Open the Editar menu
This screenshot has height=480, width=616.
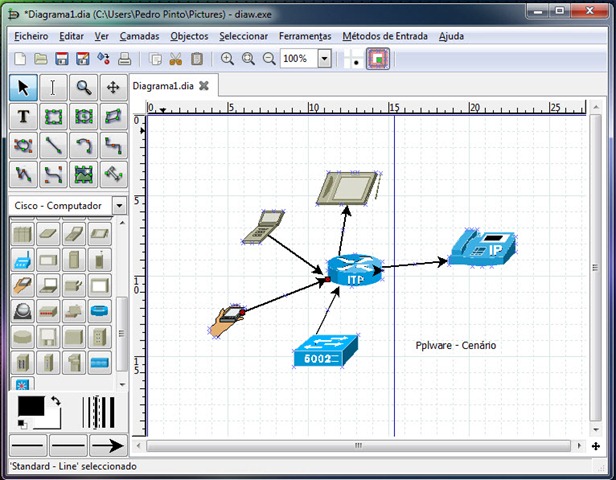pos(72,36)
